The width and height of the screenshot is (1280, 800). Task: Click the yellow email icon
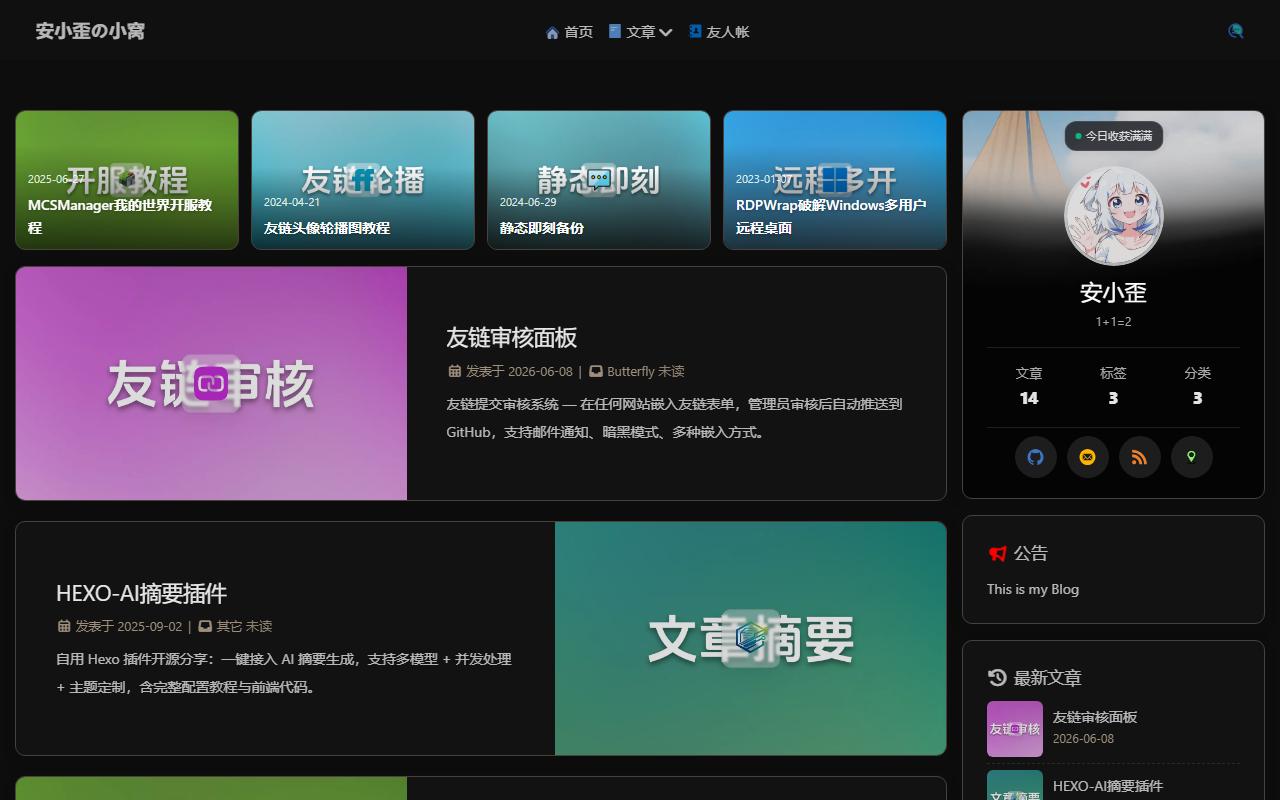tap(1088, 457)
